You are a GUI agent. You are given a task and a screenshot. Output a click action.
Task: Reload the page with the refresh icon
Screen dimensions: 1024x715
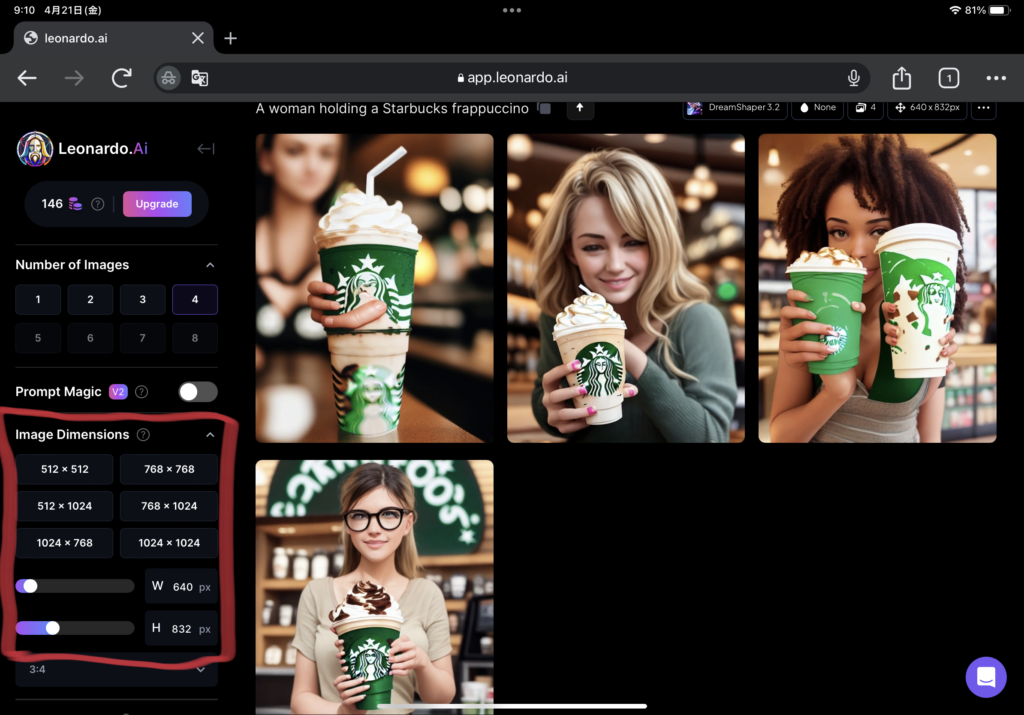122,78
